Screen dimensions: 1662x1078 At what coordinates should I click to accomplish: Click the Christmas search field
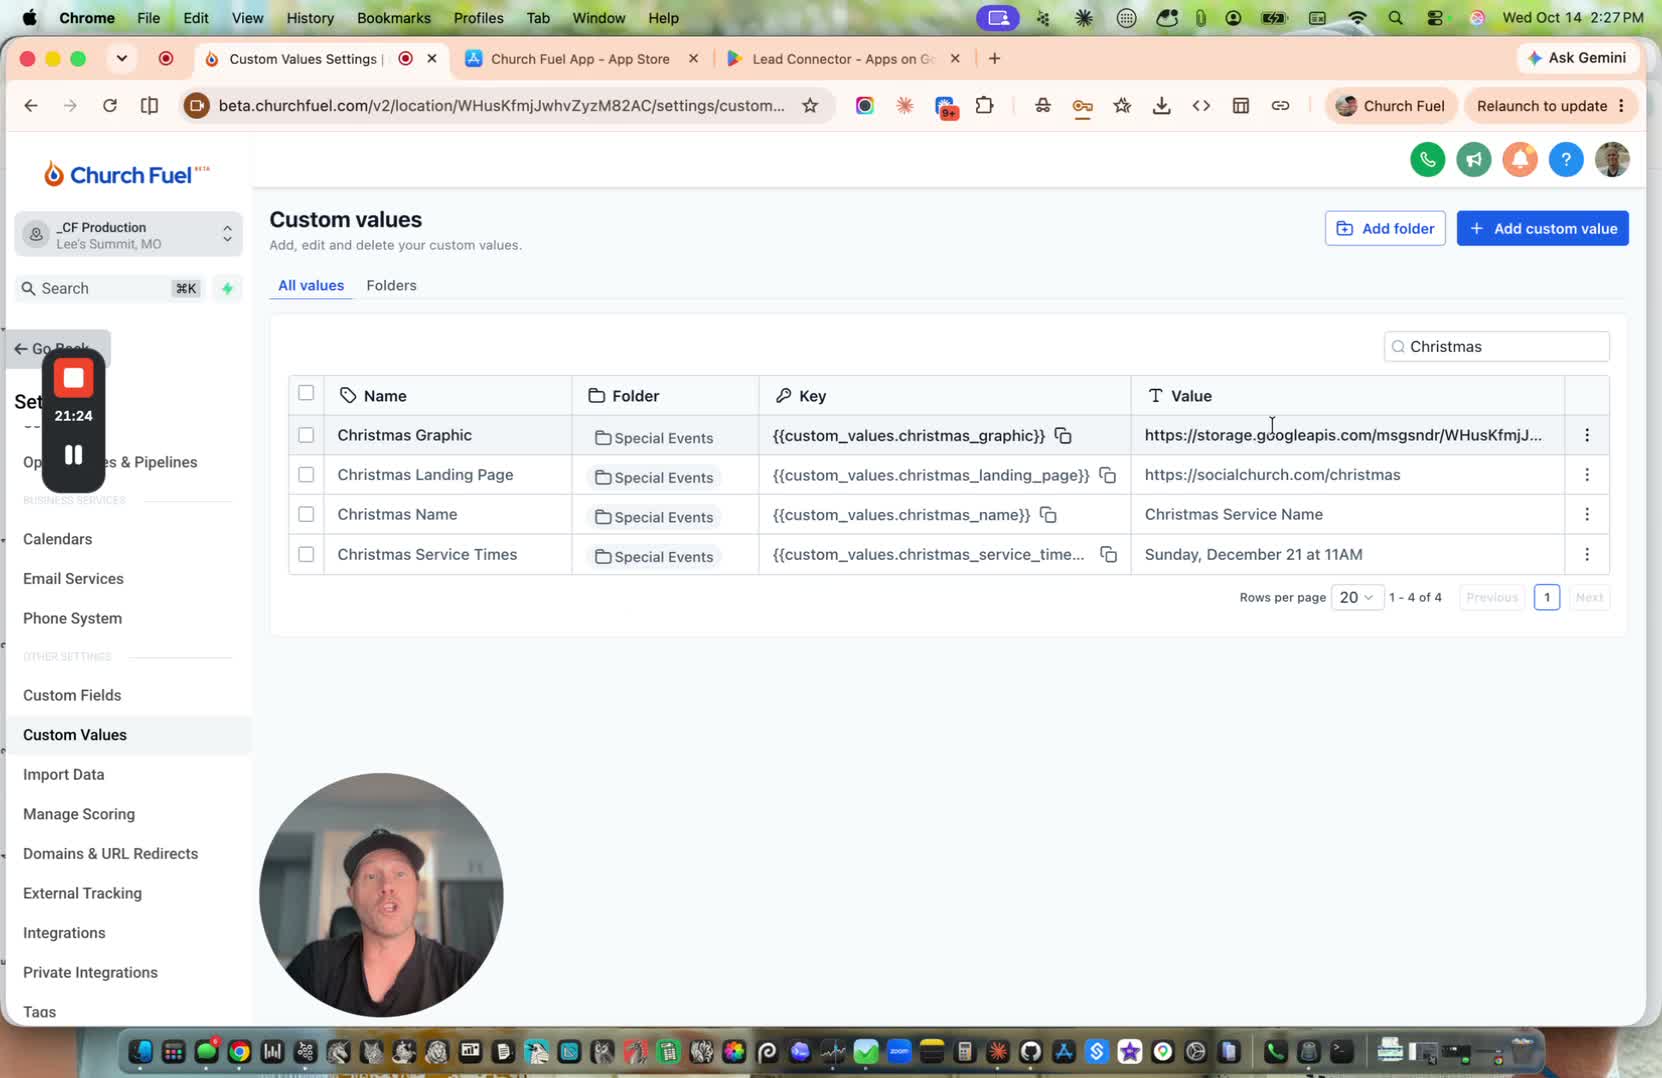[x=1496, y=346]
